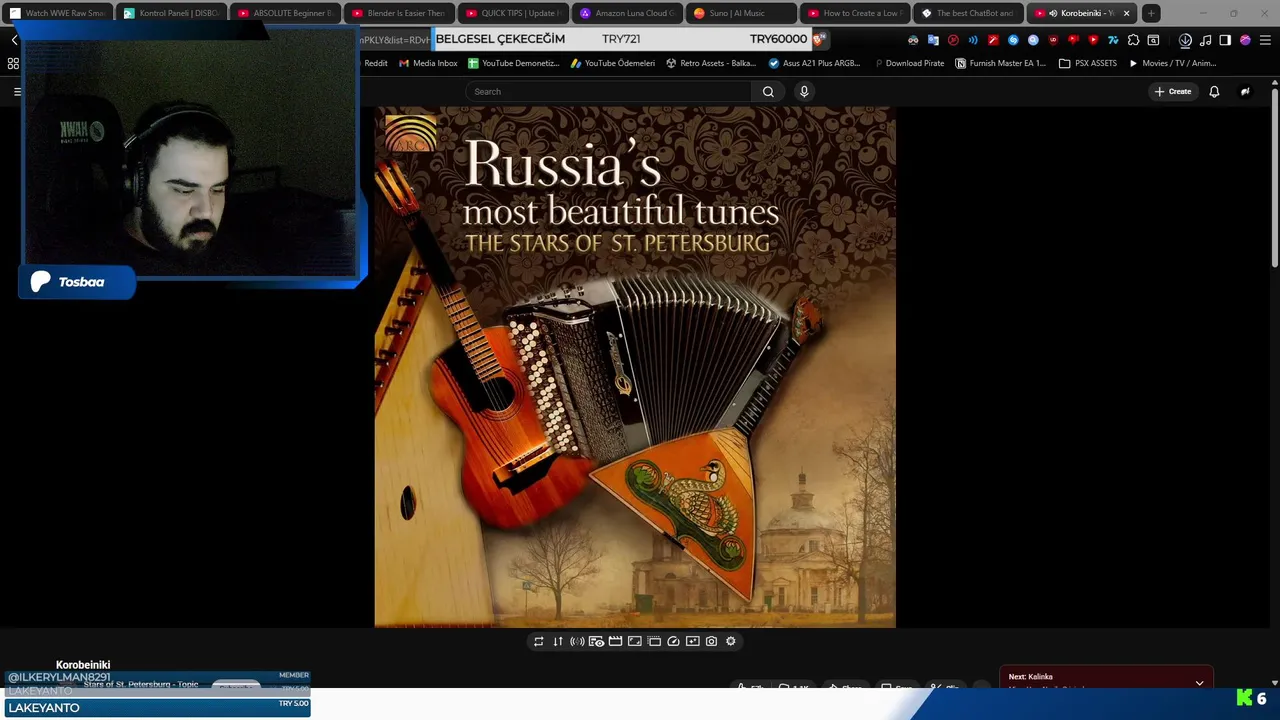Image resolution: width=1280 pixels, height=720 pixels.
Task: Click the uBlock Origin shield extension icon
Action: (x=1053, y=40)
